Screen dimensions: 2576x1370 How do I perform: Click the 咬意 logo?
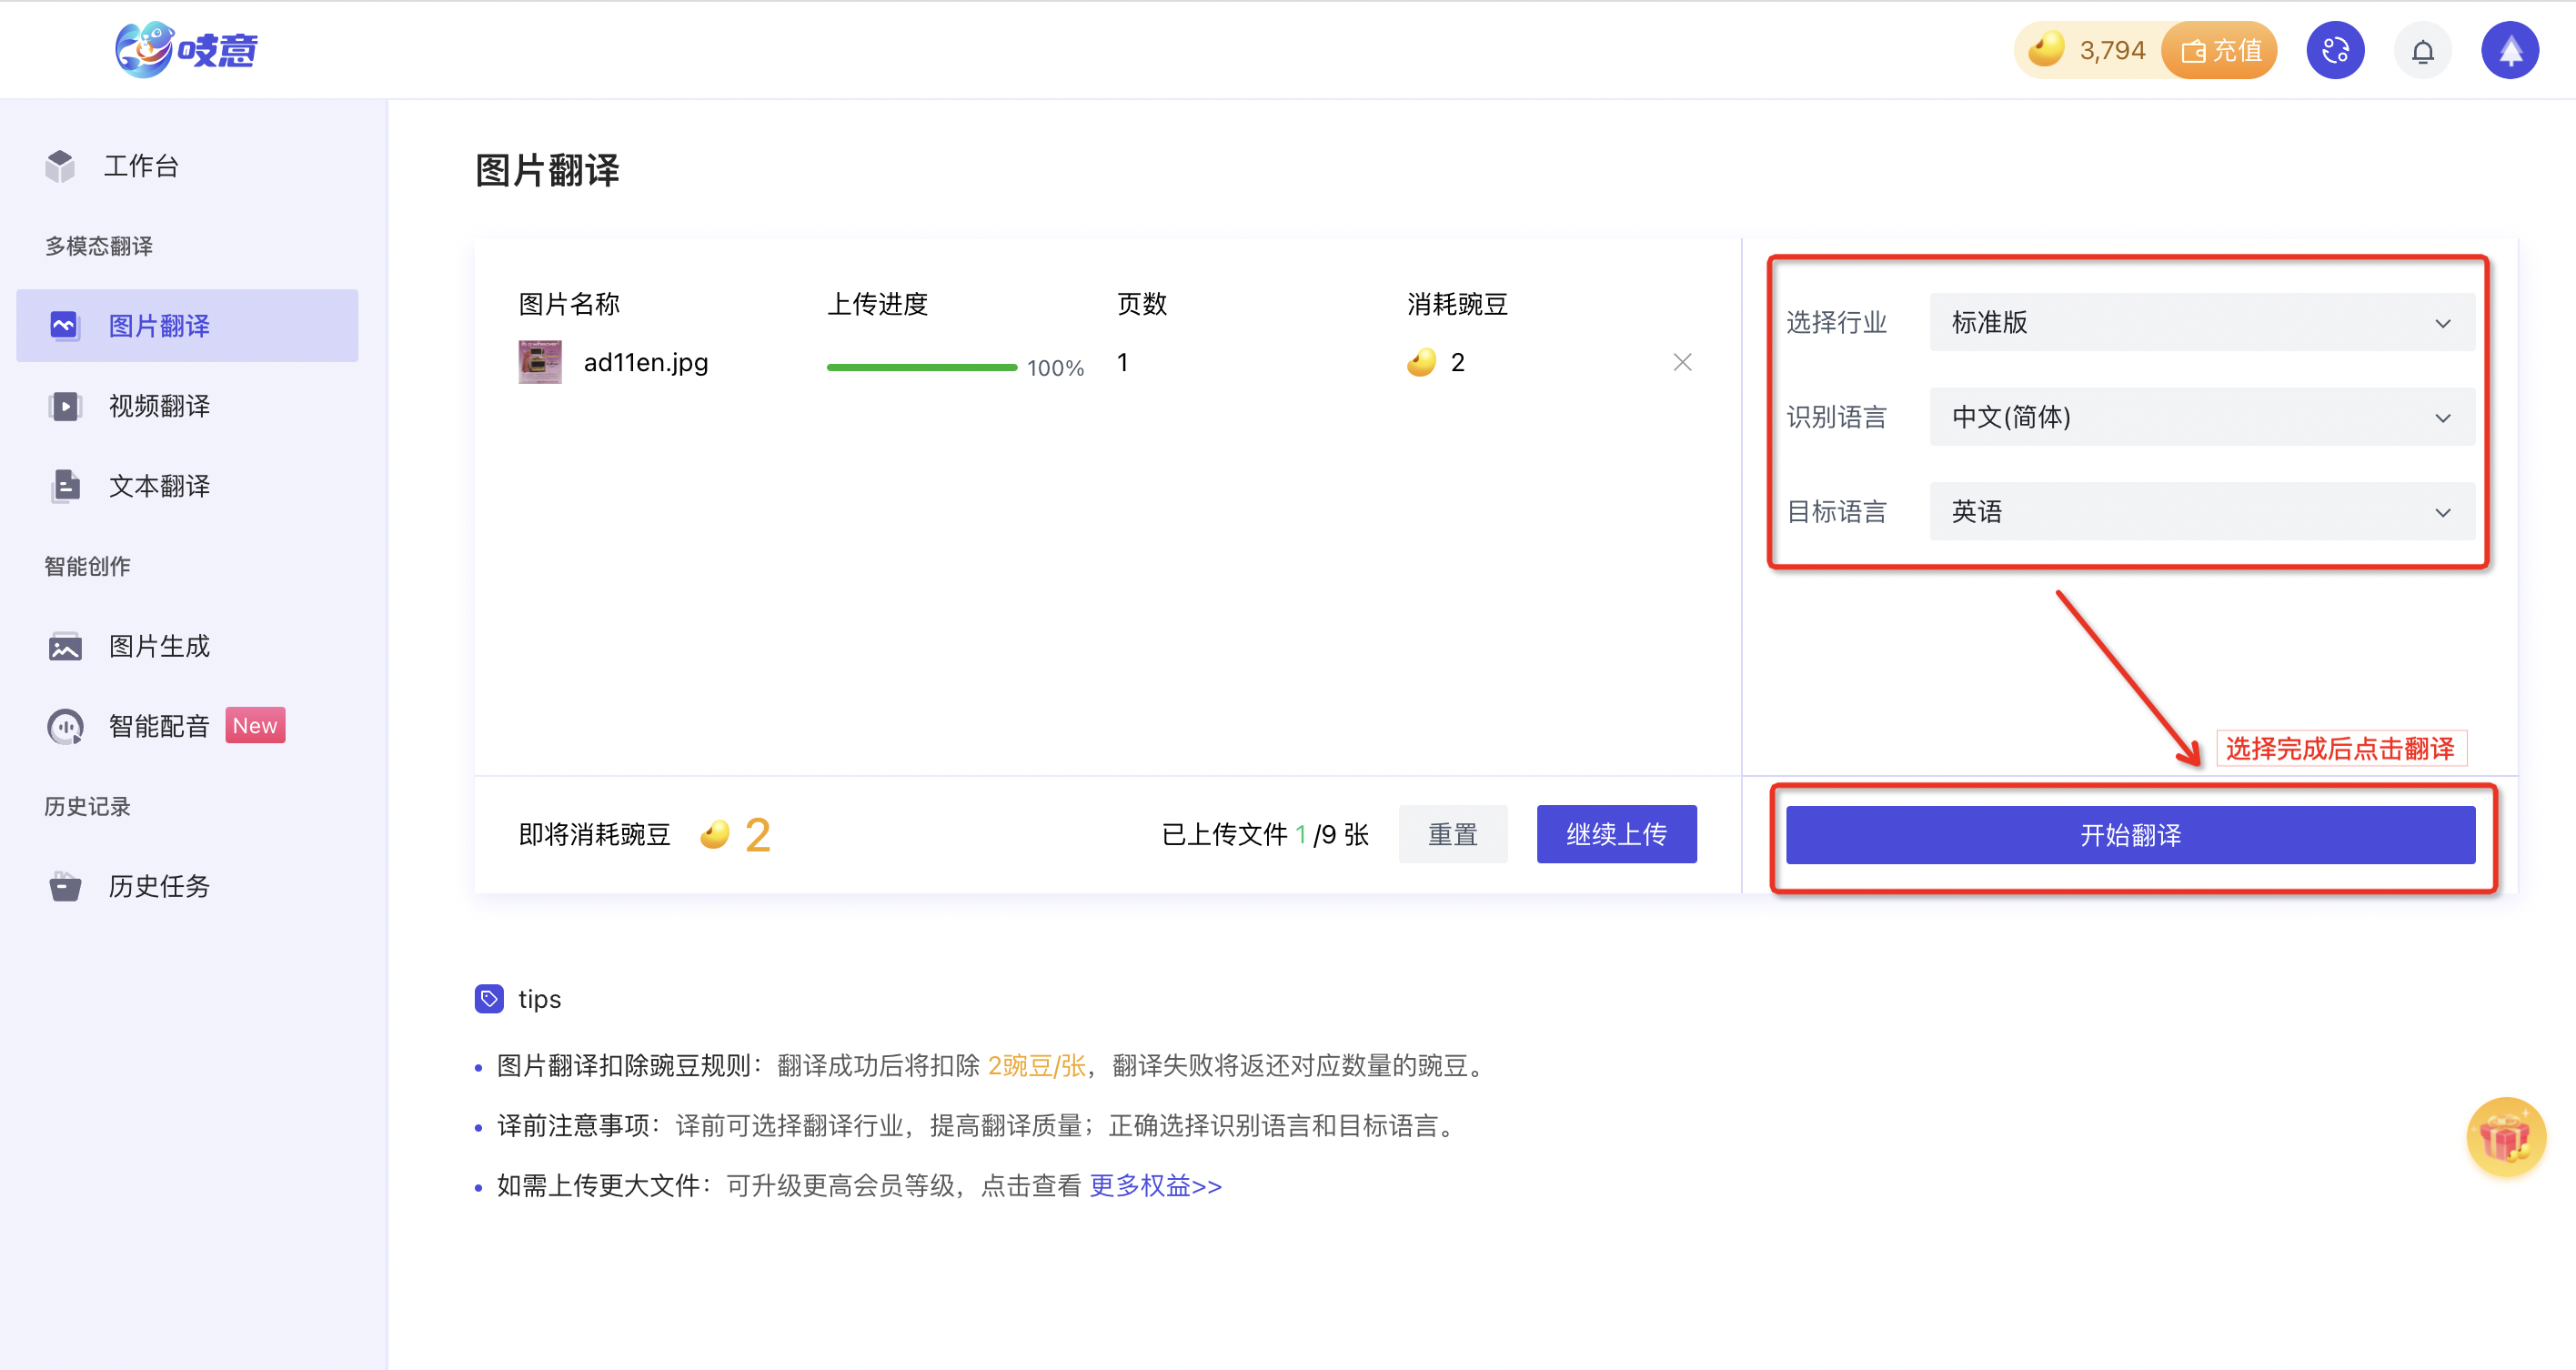pos(187,49)
